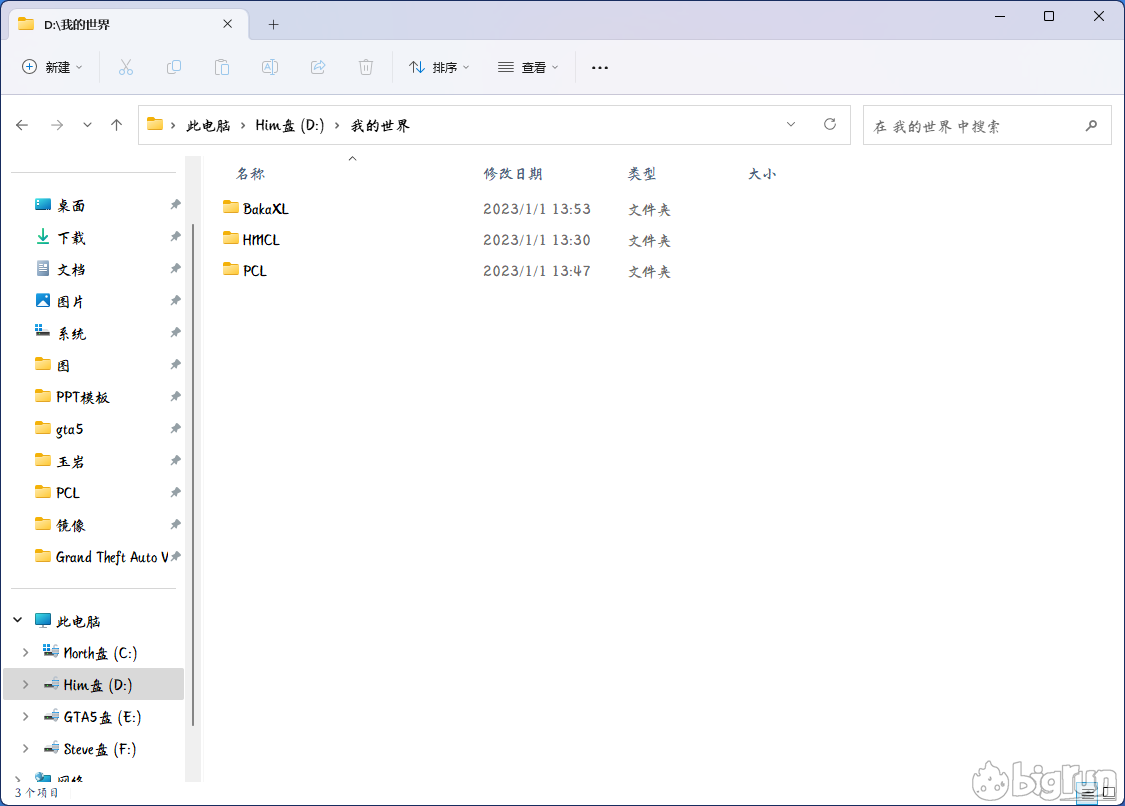This screenshot has height=806, width=1125.
Task: Open the 新建 dropdown menu
Action: 52,67
